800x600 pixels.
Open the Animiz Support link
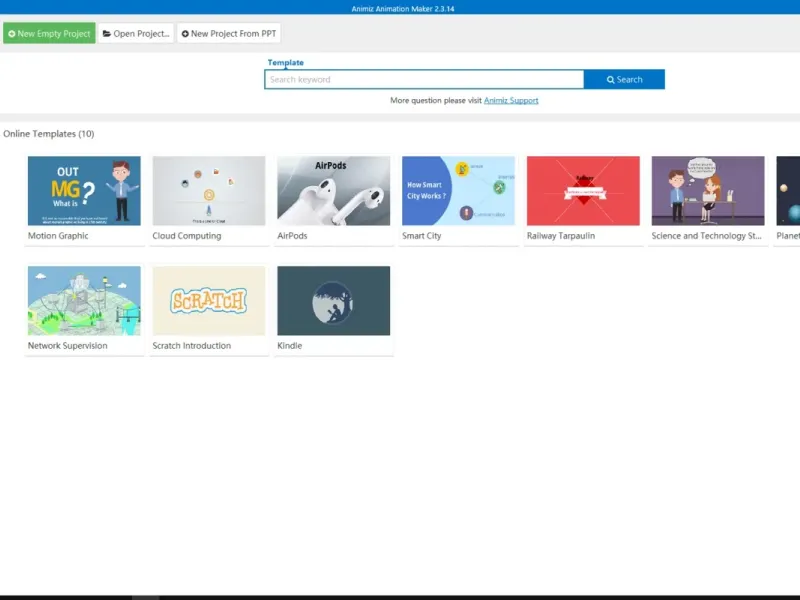pos(511,101)
